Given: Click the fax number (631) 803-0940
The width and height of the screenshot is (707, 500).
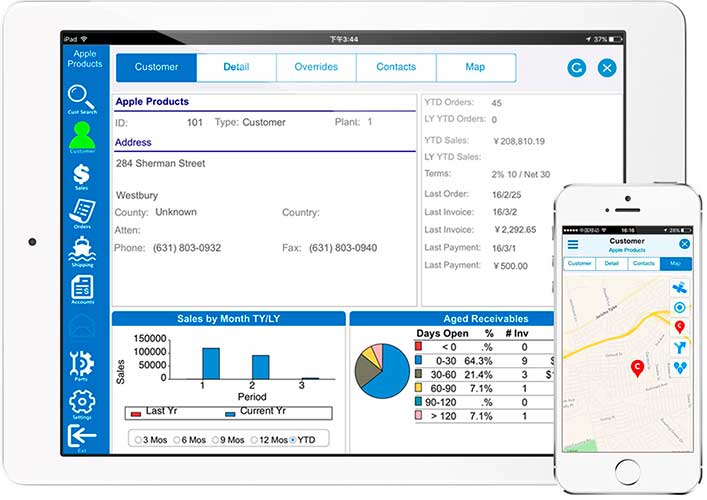Looking at the screenshot, I should coord(343,248).
